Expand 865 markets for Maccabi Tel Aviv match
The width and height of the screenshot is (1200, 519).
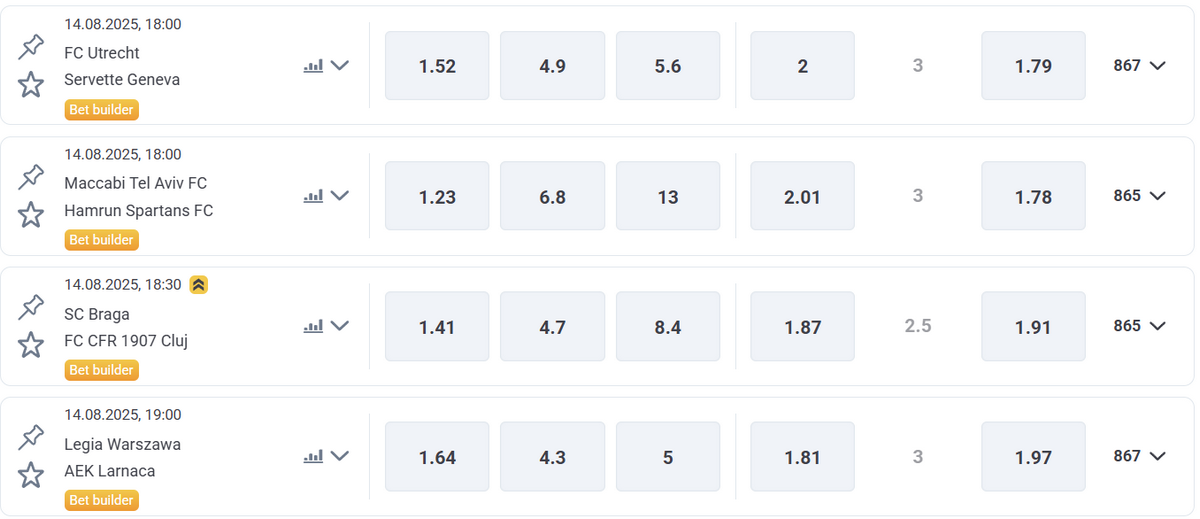point(1140,196)
